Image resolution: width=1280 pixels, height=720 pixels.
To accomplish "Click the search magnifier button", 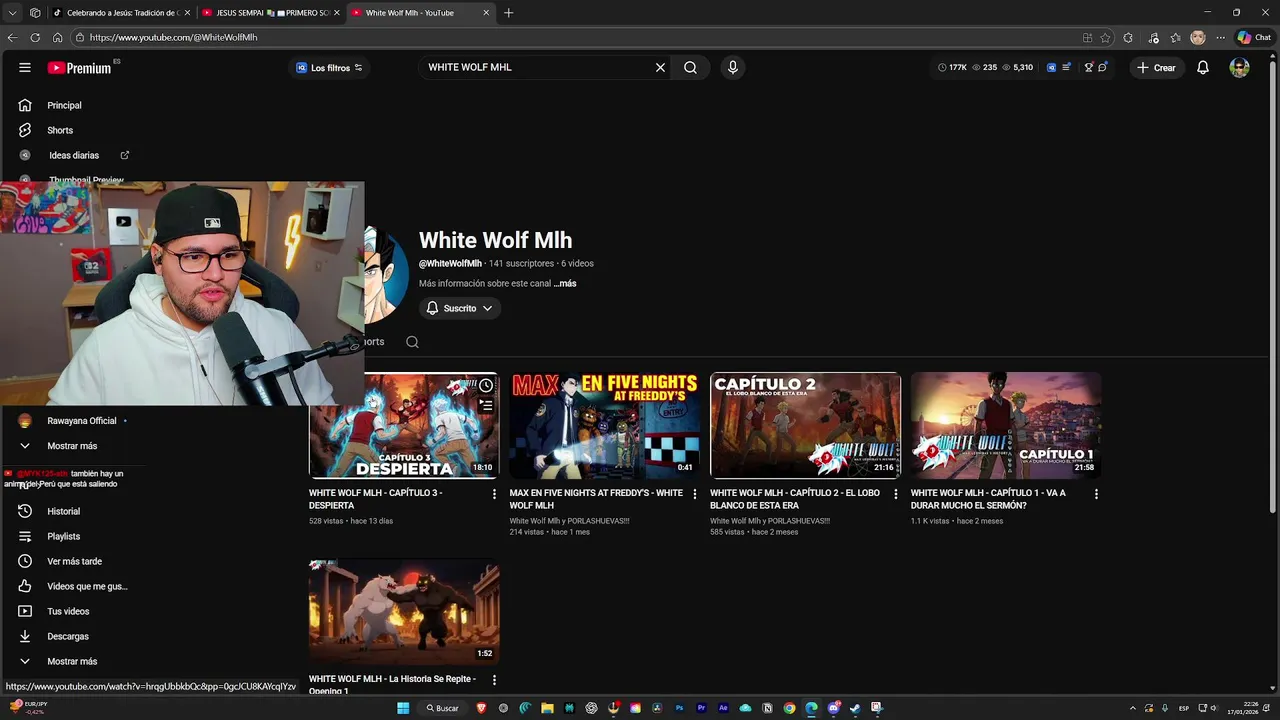I will [x=690, y=67].
